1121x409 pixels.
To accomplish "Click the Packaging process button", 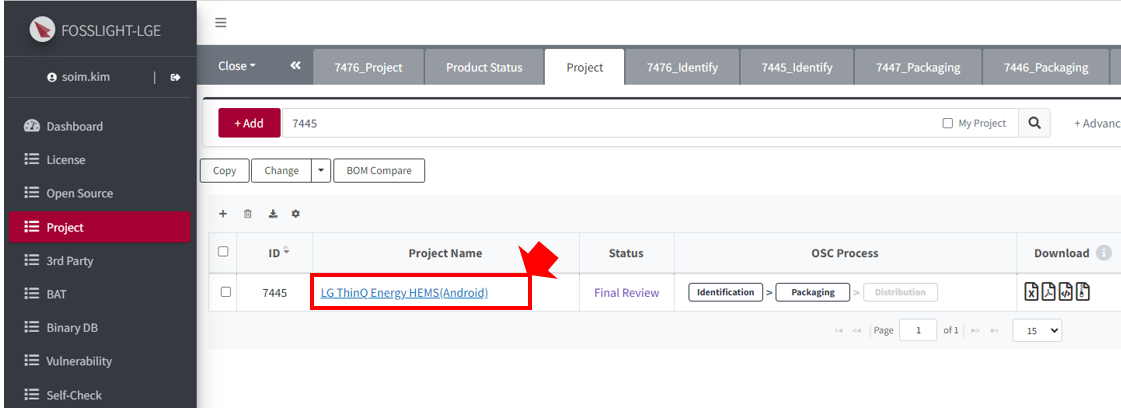I will 813,292.
